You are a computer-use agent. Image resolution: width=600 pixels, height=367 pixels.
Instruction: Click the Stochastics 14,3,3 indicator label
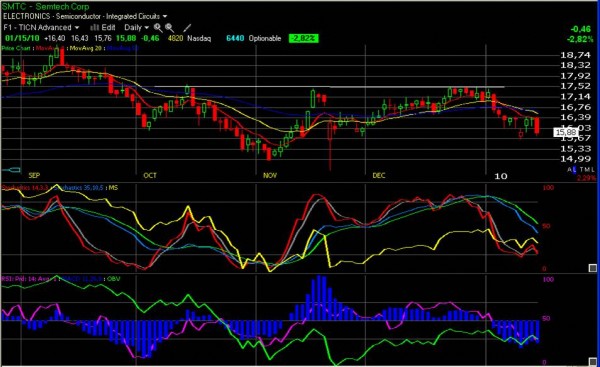(24, 188)
